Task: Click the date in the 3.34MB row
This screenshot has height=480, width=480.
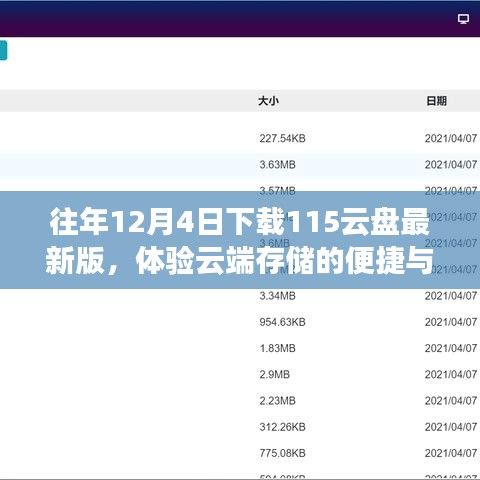Action: pos(451,296)
